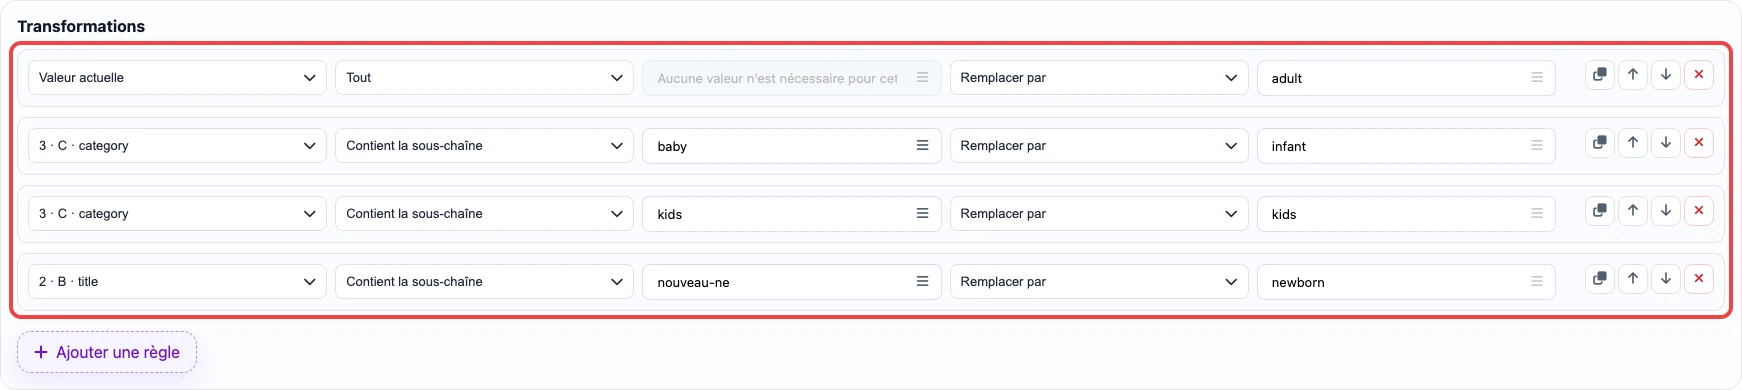This screenshot has height=390, width=1742.
Task: Open the 'Tout' condition dropdown
Action: pos(484,78)
